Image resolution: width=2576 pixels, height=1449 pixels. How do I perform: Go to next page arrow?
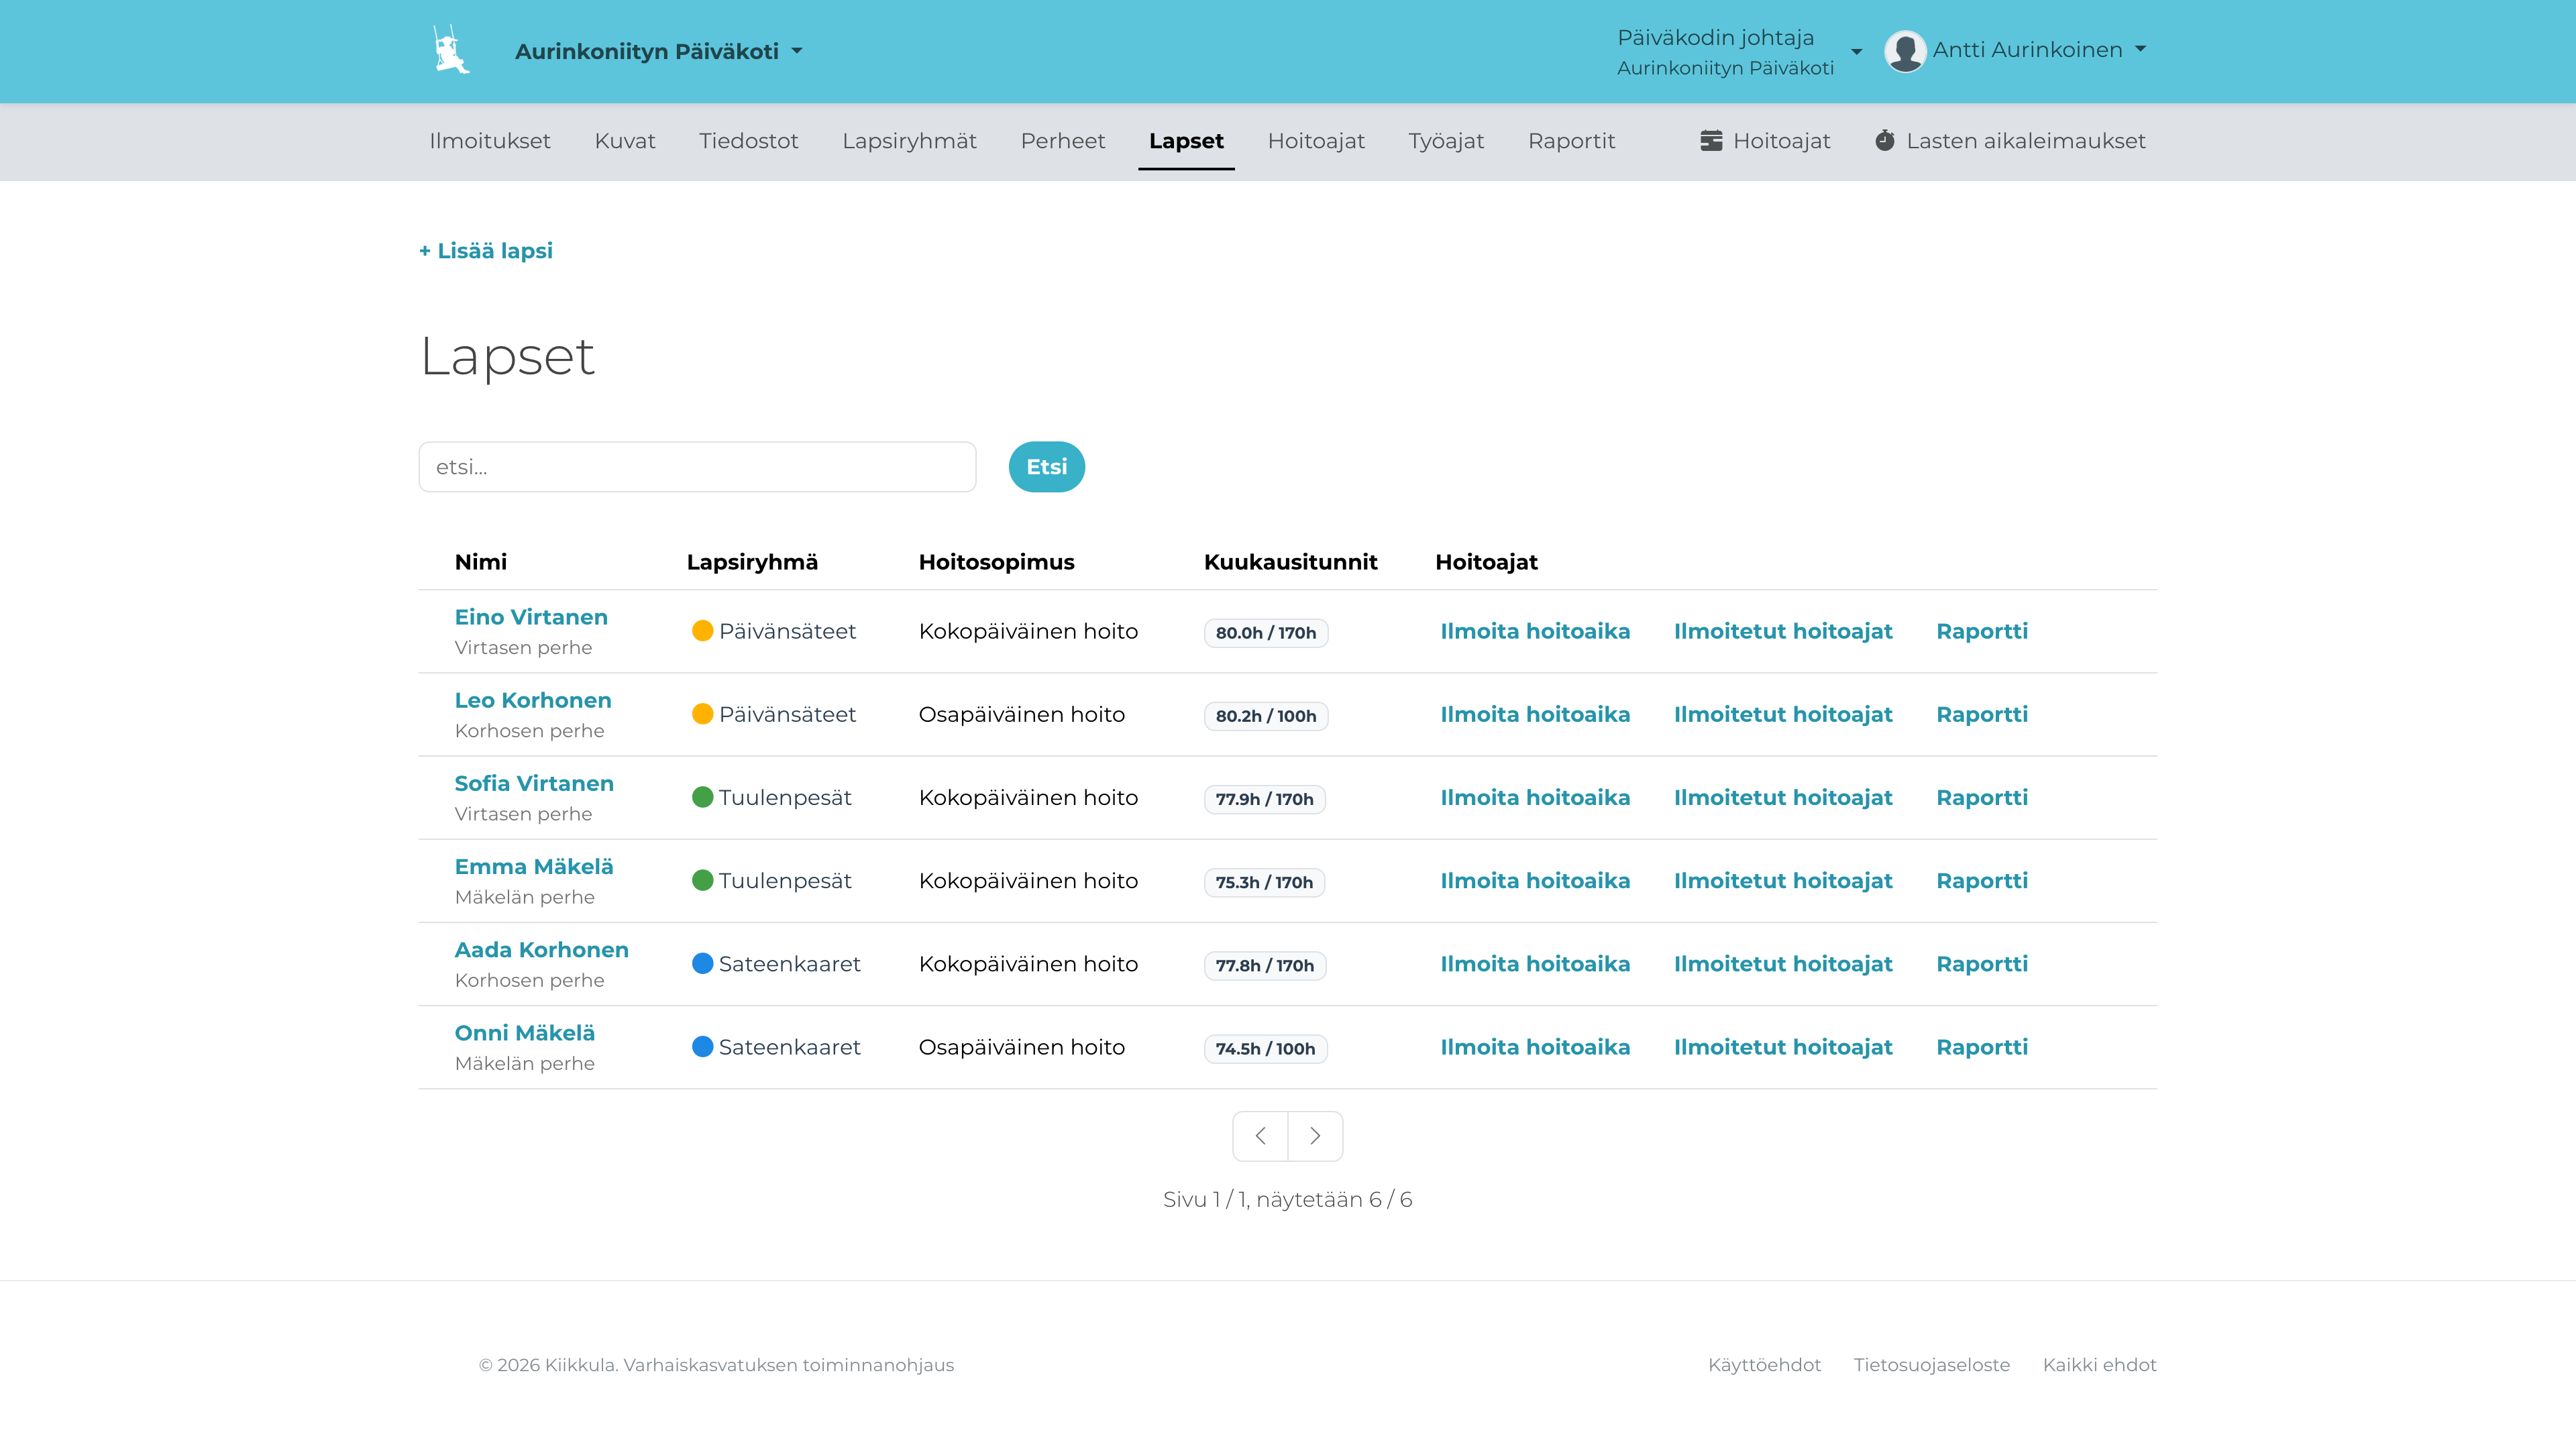[x=1315, y=1136]
